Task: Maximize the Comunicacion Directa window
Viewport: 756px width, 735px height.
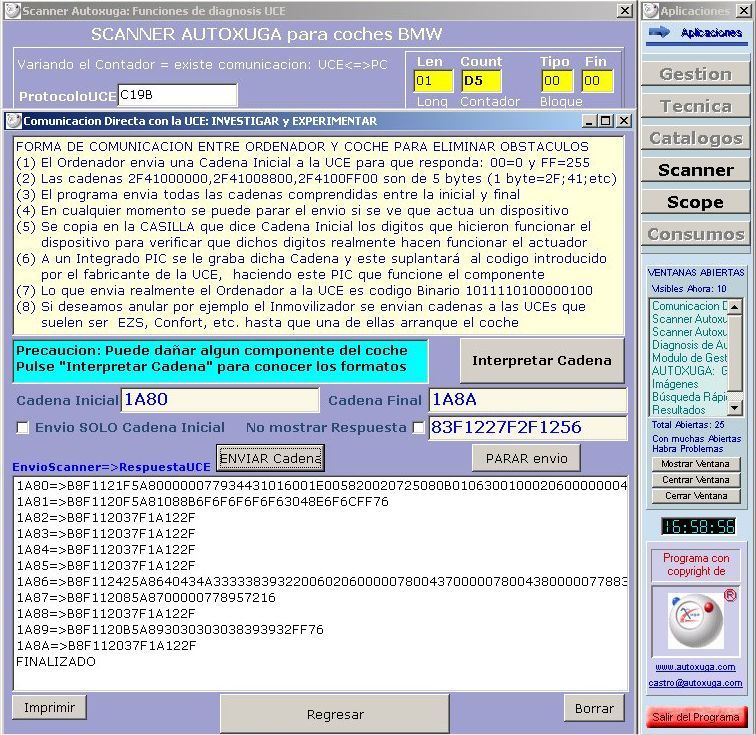Action: point(605,121)
